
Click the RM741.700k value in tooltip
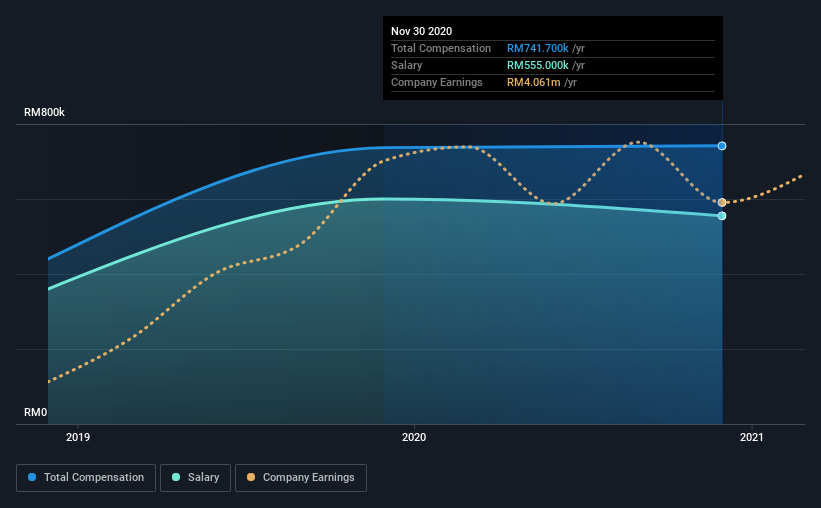coord(538,48)
